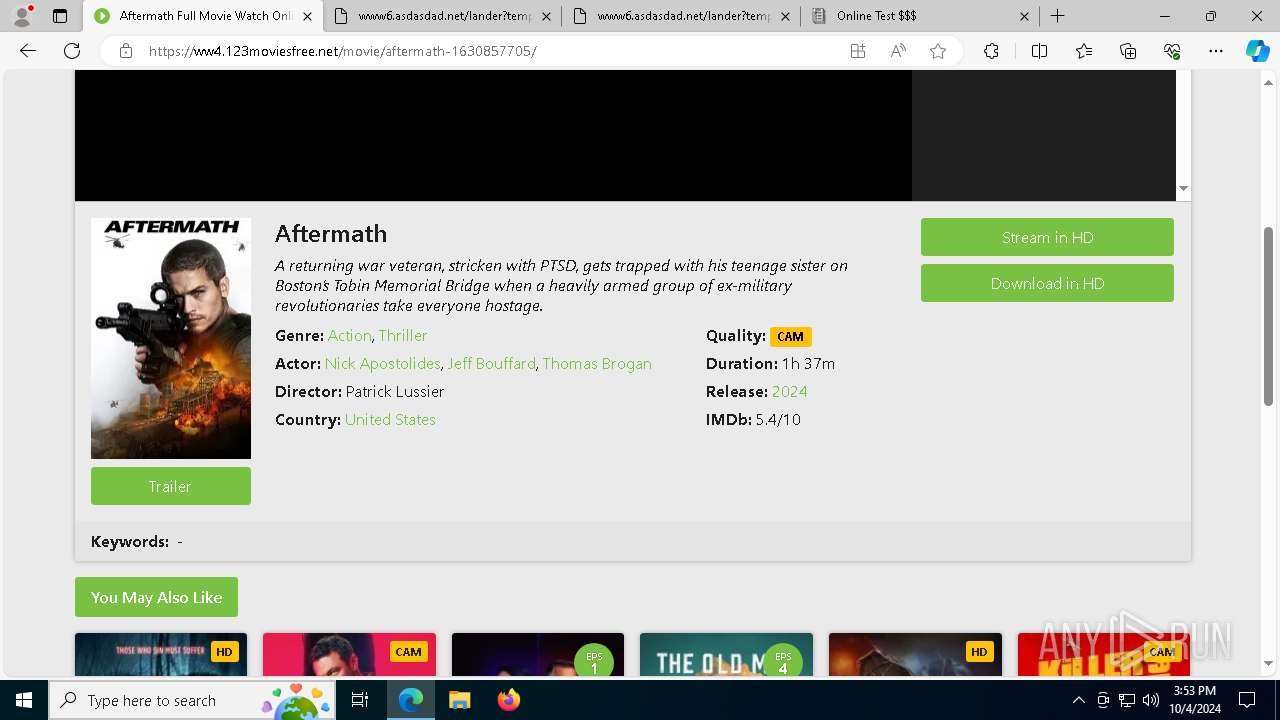This screenshot has width=1280, height=720.
Task: Open Microsoft Edge from taskbar
Action: [x=411, y=700]
